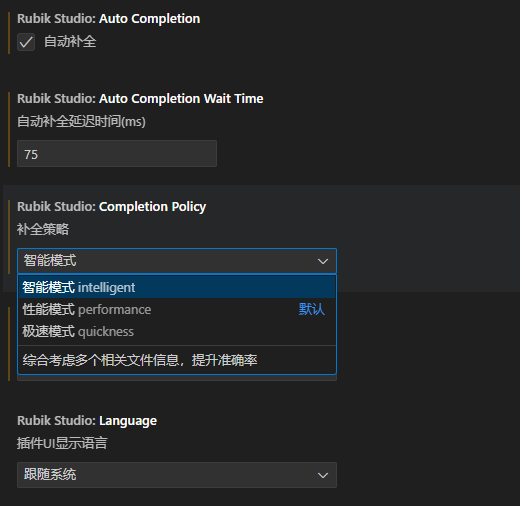Collapse the Completion Policy dropdown chevron
The width and height of the screenshot is (520, 506).
(x=323, y=261)
